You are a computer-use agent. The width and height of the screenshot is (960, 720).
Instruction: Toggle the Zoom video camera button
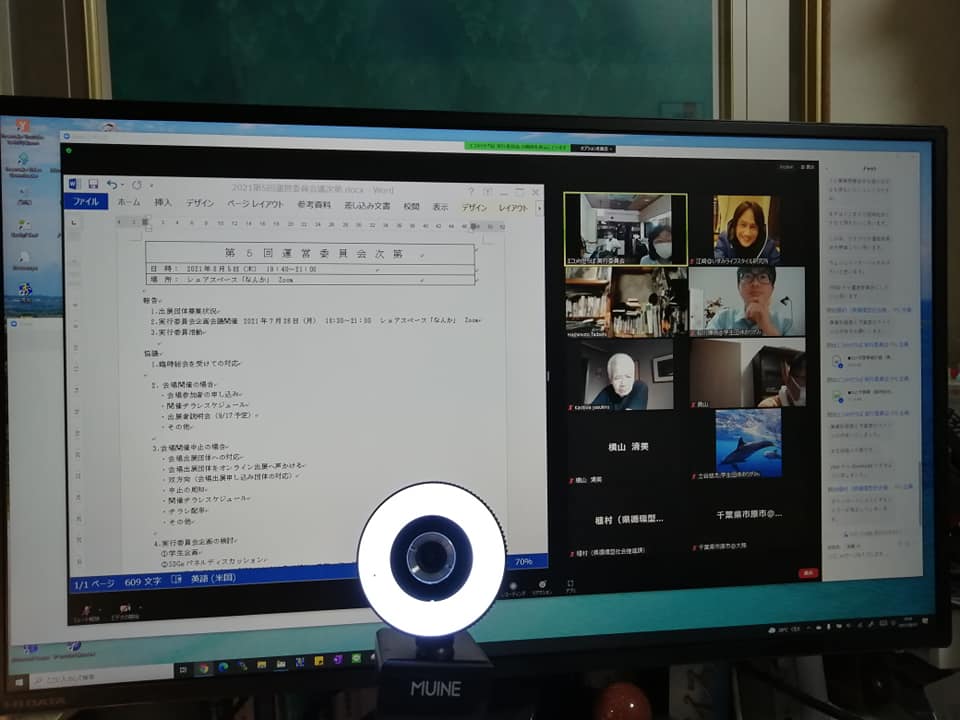pos(126,611)
